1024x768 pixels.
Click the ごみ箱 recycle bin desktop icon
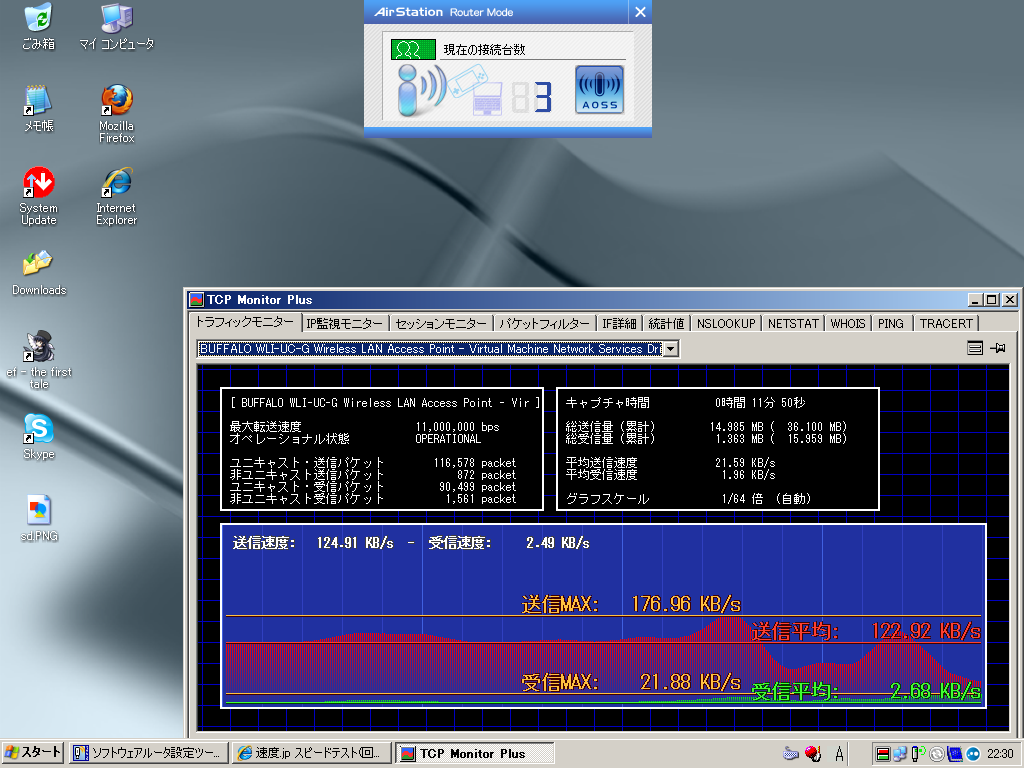tap(39, 27)
